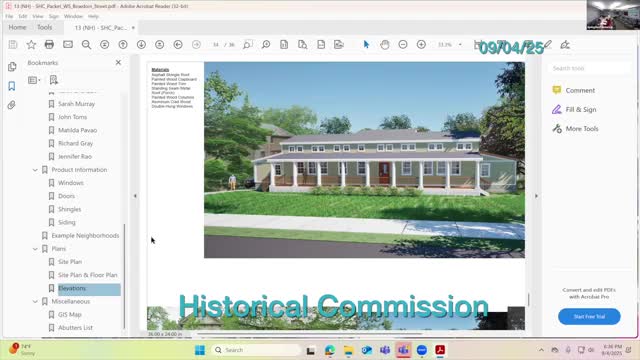Click the Search tools field
Screen dimensions: 640x360
(x=589, y=68)
